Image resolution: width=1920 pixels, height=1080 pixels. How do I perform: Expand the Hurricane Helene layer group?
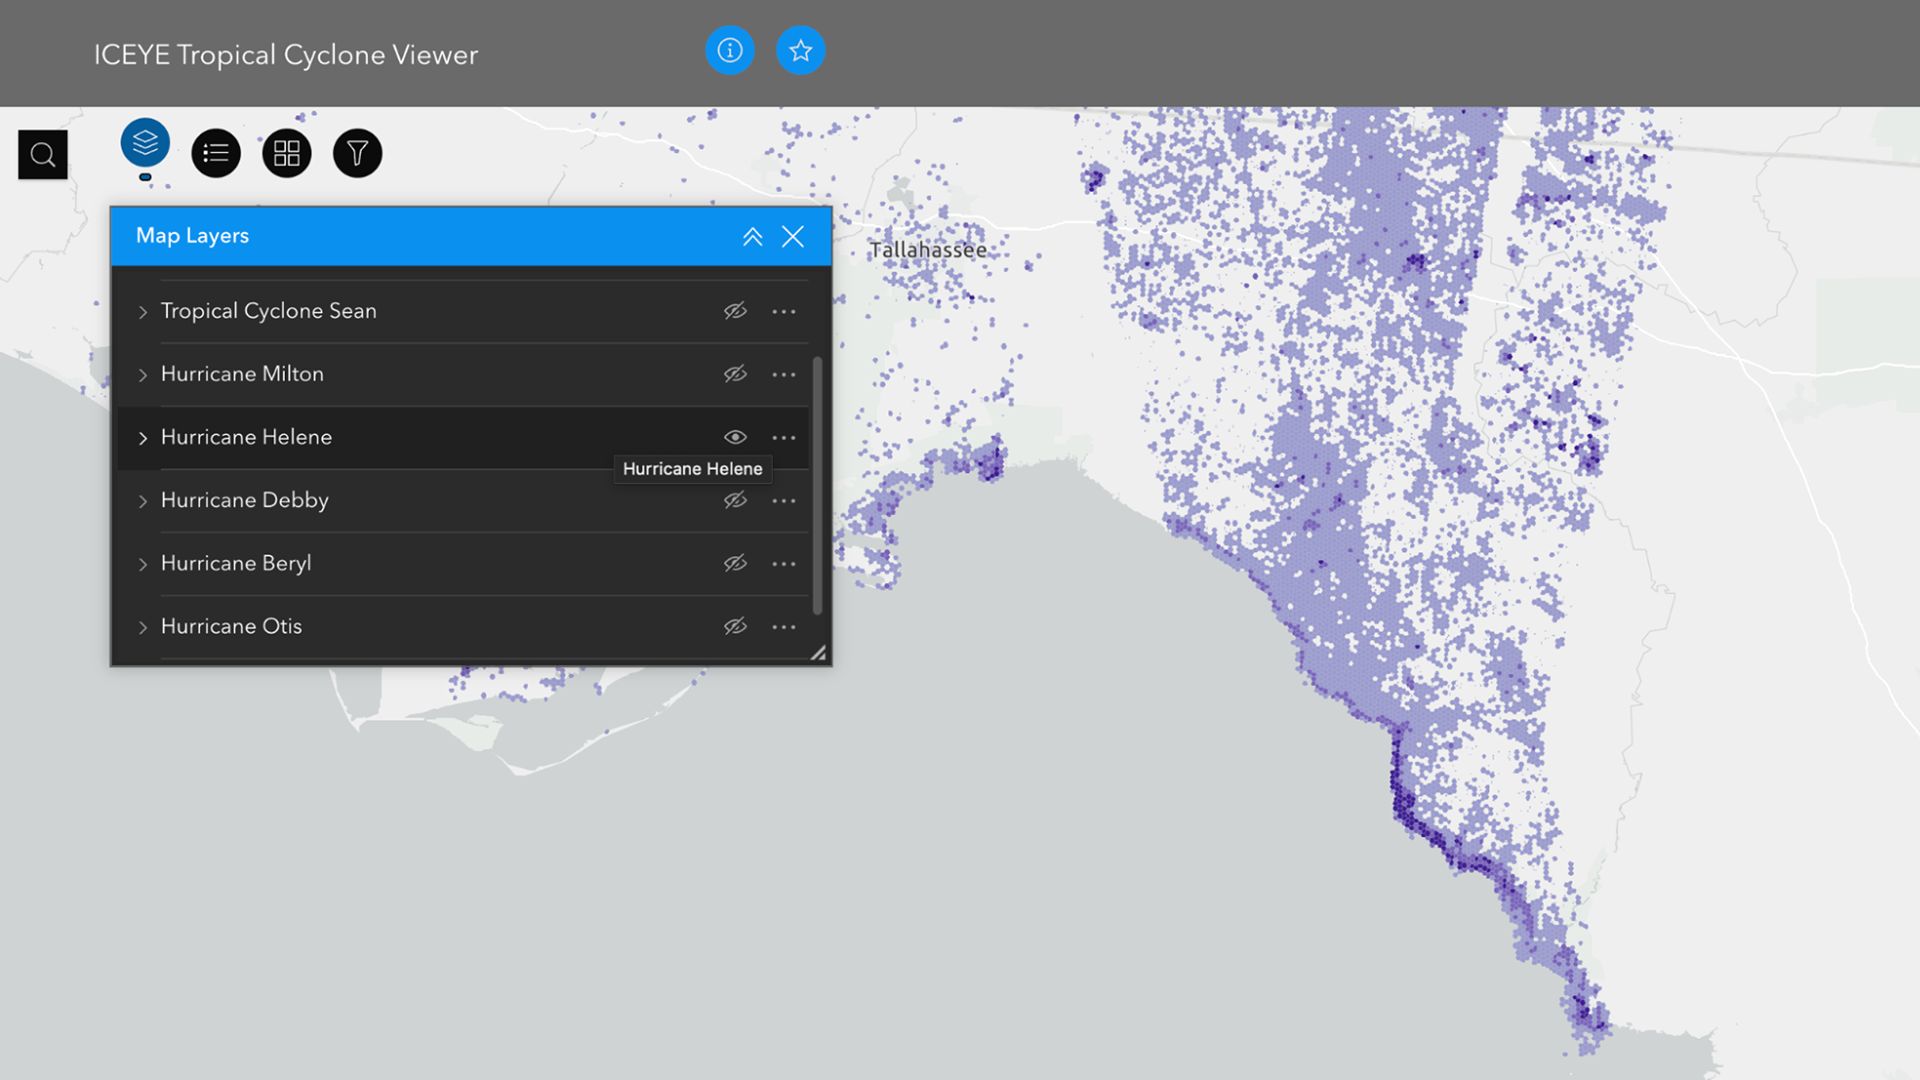tap(143, 438)
